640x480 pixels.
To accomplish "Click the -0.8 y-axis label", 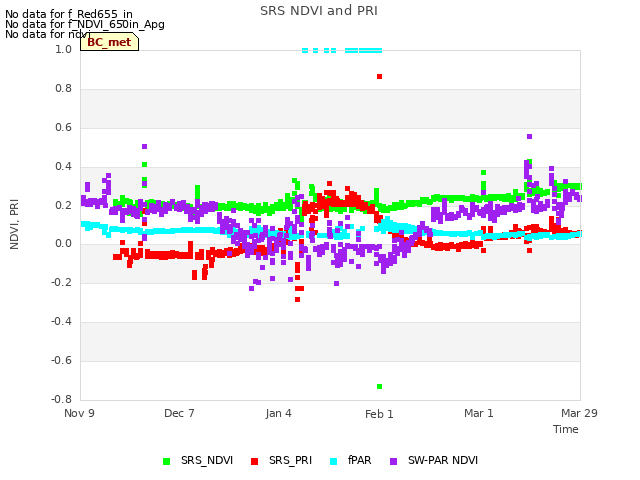I will click(x=61, y=400).
